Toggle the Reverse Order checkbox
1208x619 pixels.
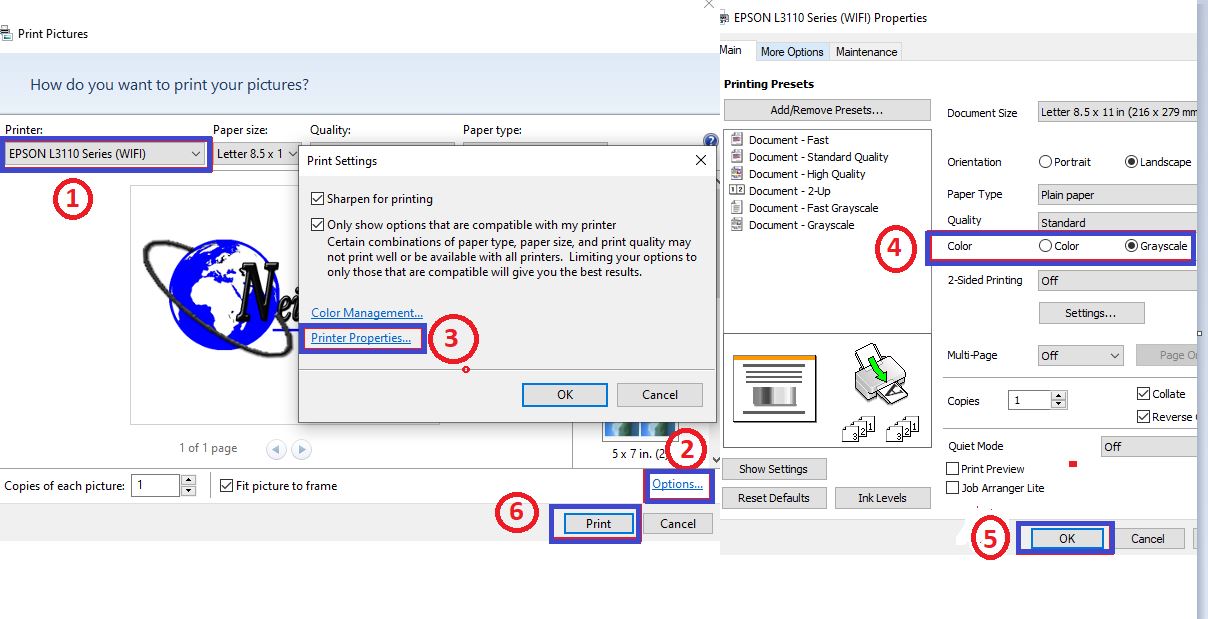[x=1144, y=417]
